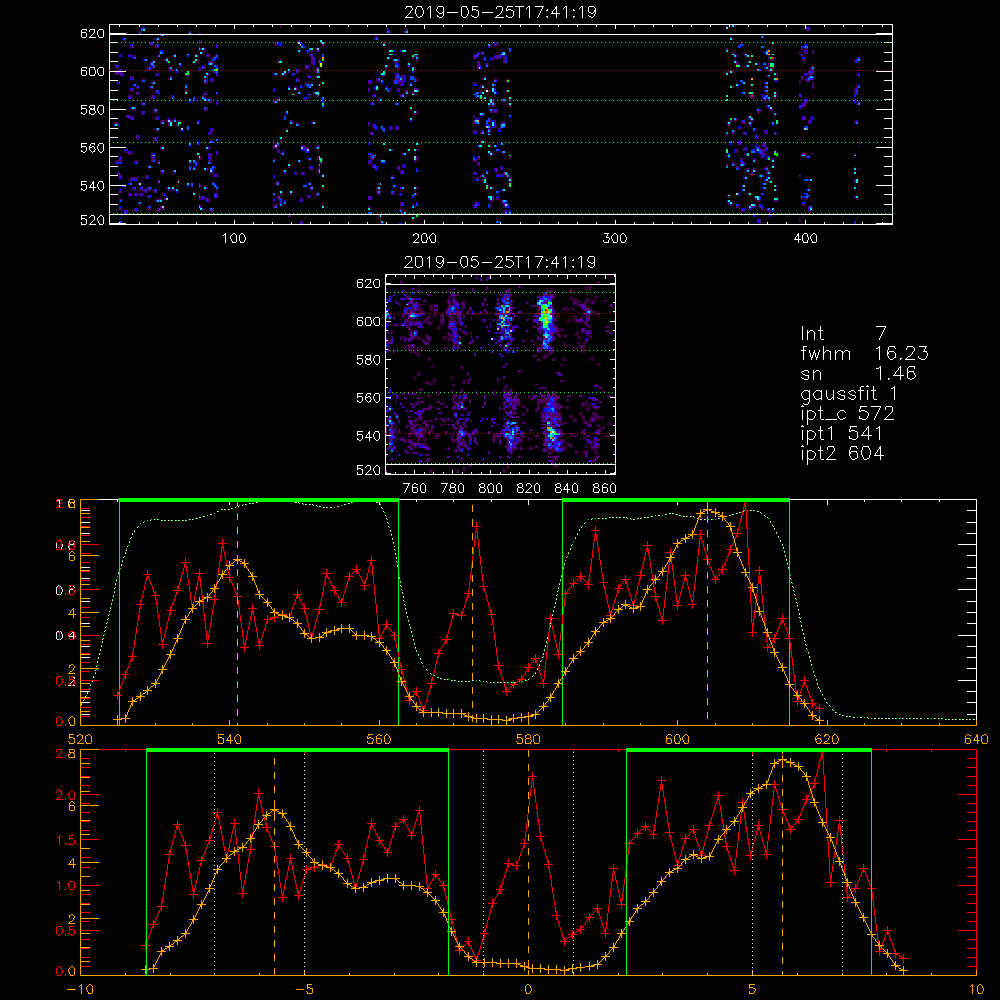Click the top raster plot title 2019-05-25T17:41:19
Viewport: 1000px width, 1000px height.
pyautogui.click(x=500, y=12)
